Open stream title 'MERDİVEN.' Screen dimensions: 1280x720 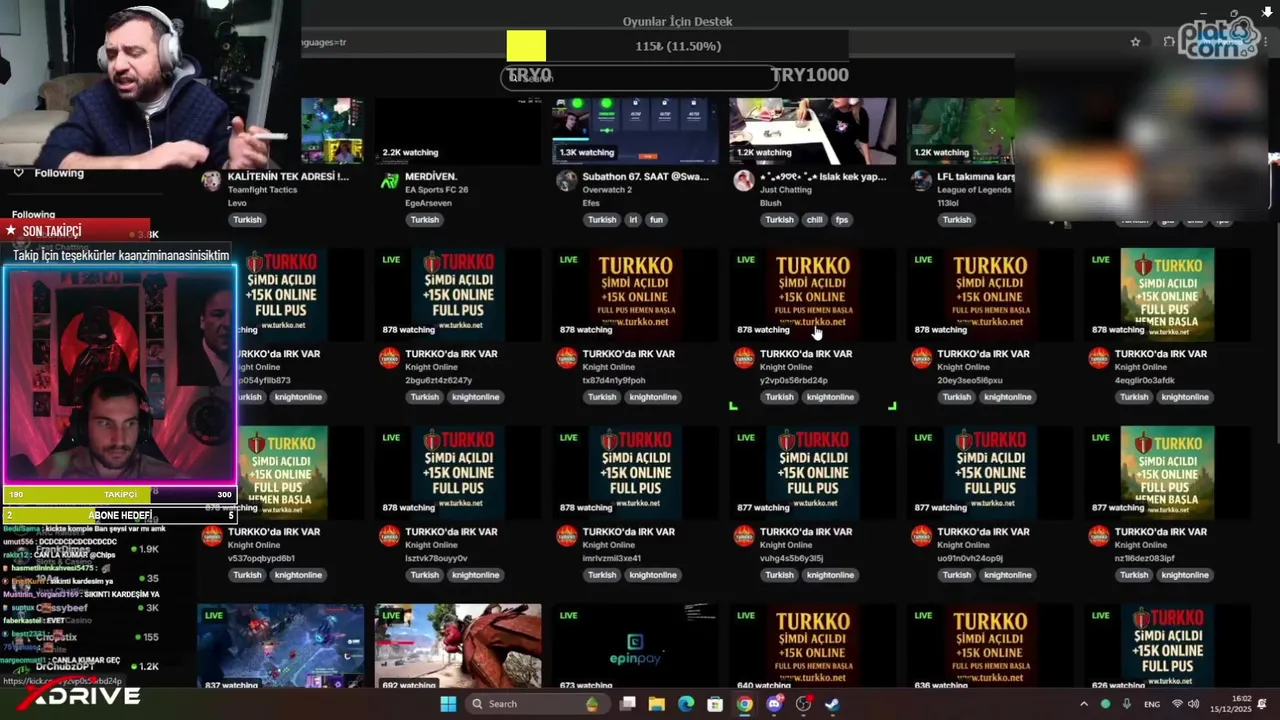tap(431, 176)
